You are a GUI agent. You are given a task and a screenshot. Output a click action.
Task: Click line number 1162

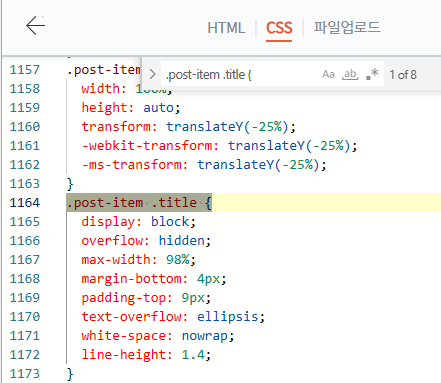(x=25, y=165)
